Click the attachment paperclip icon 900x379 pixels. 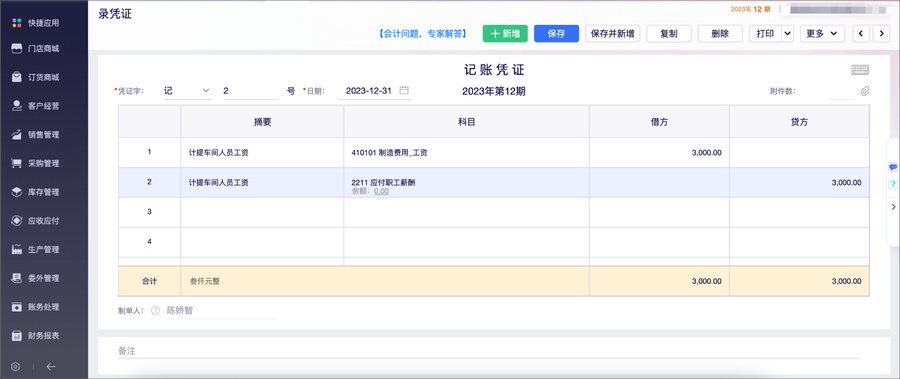coord(864,91)
